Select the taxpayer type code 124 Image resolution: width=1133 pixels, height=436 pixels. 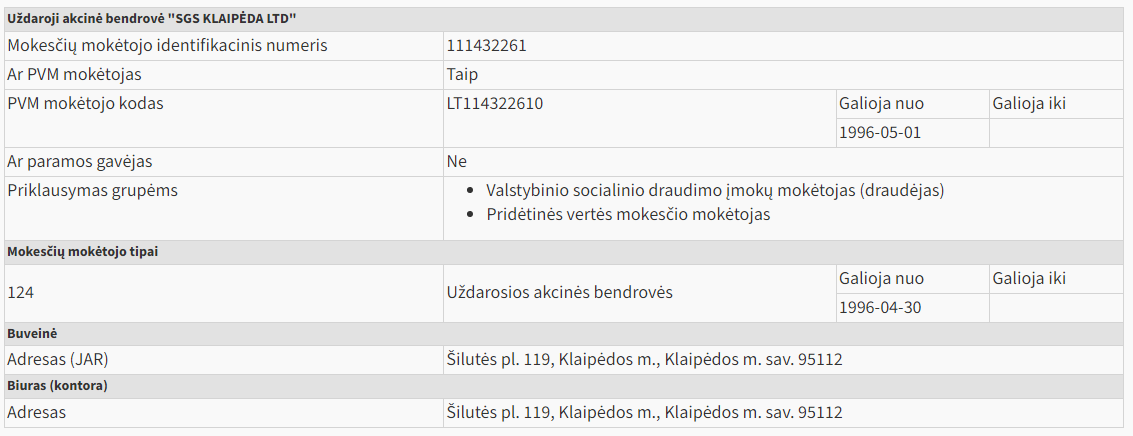tap(20, 293)
